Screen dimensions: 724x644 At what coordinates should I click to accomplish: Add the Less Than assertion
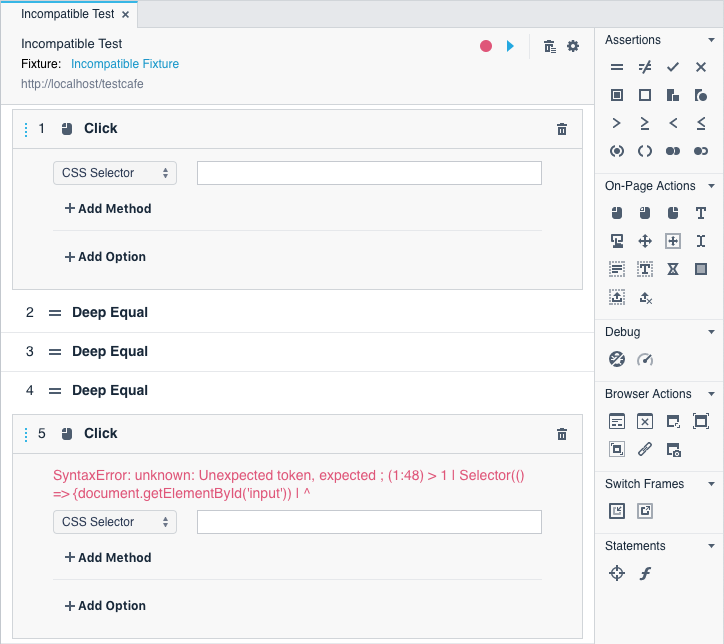click(673, 123)
